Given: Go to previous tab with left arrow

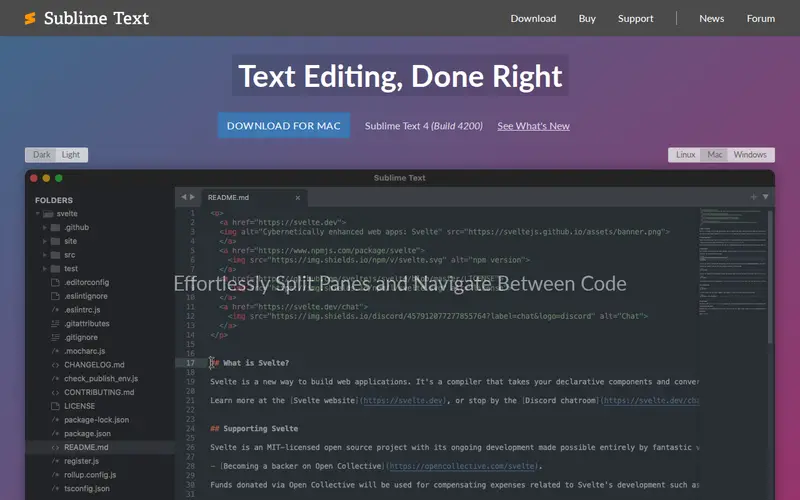Looking at the screenshot, I should (x=184, y=197).
